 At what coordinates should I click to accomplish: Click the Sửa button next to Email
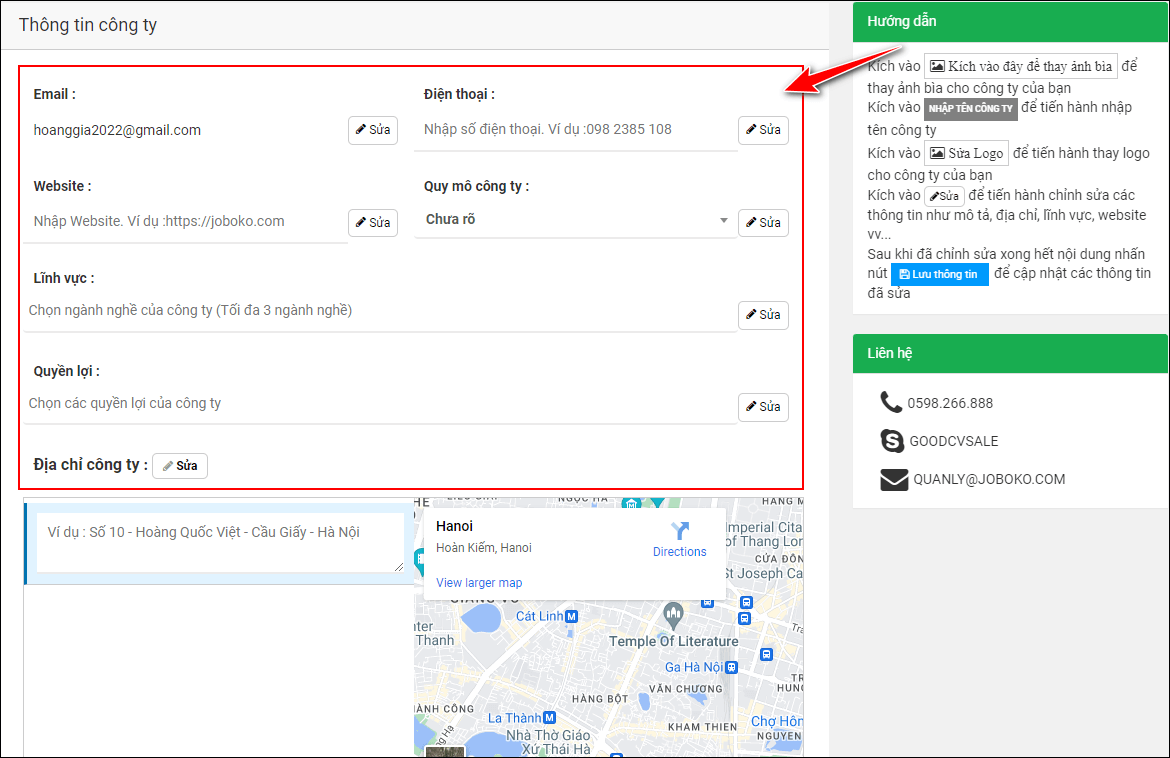(372, 130)
